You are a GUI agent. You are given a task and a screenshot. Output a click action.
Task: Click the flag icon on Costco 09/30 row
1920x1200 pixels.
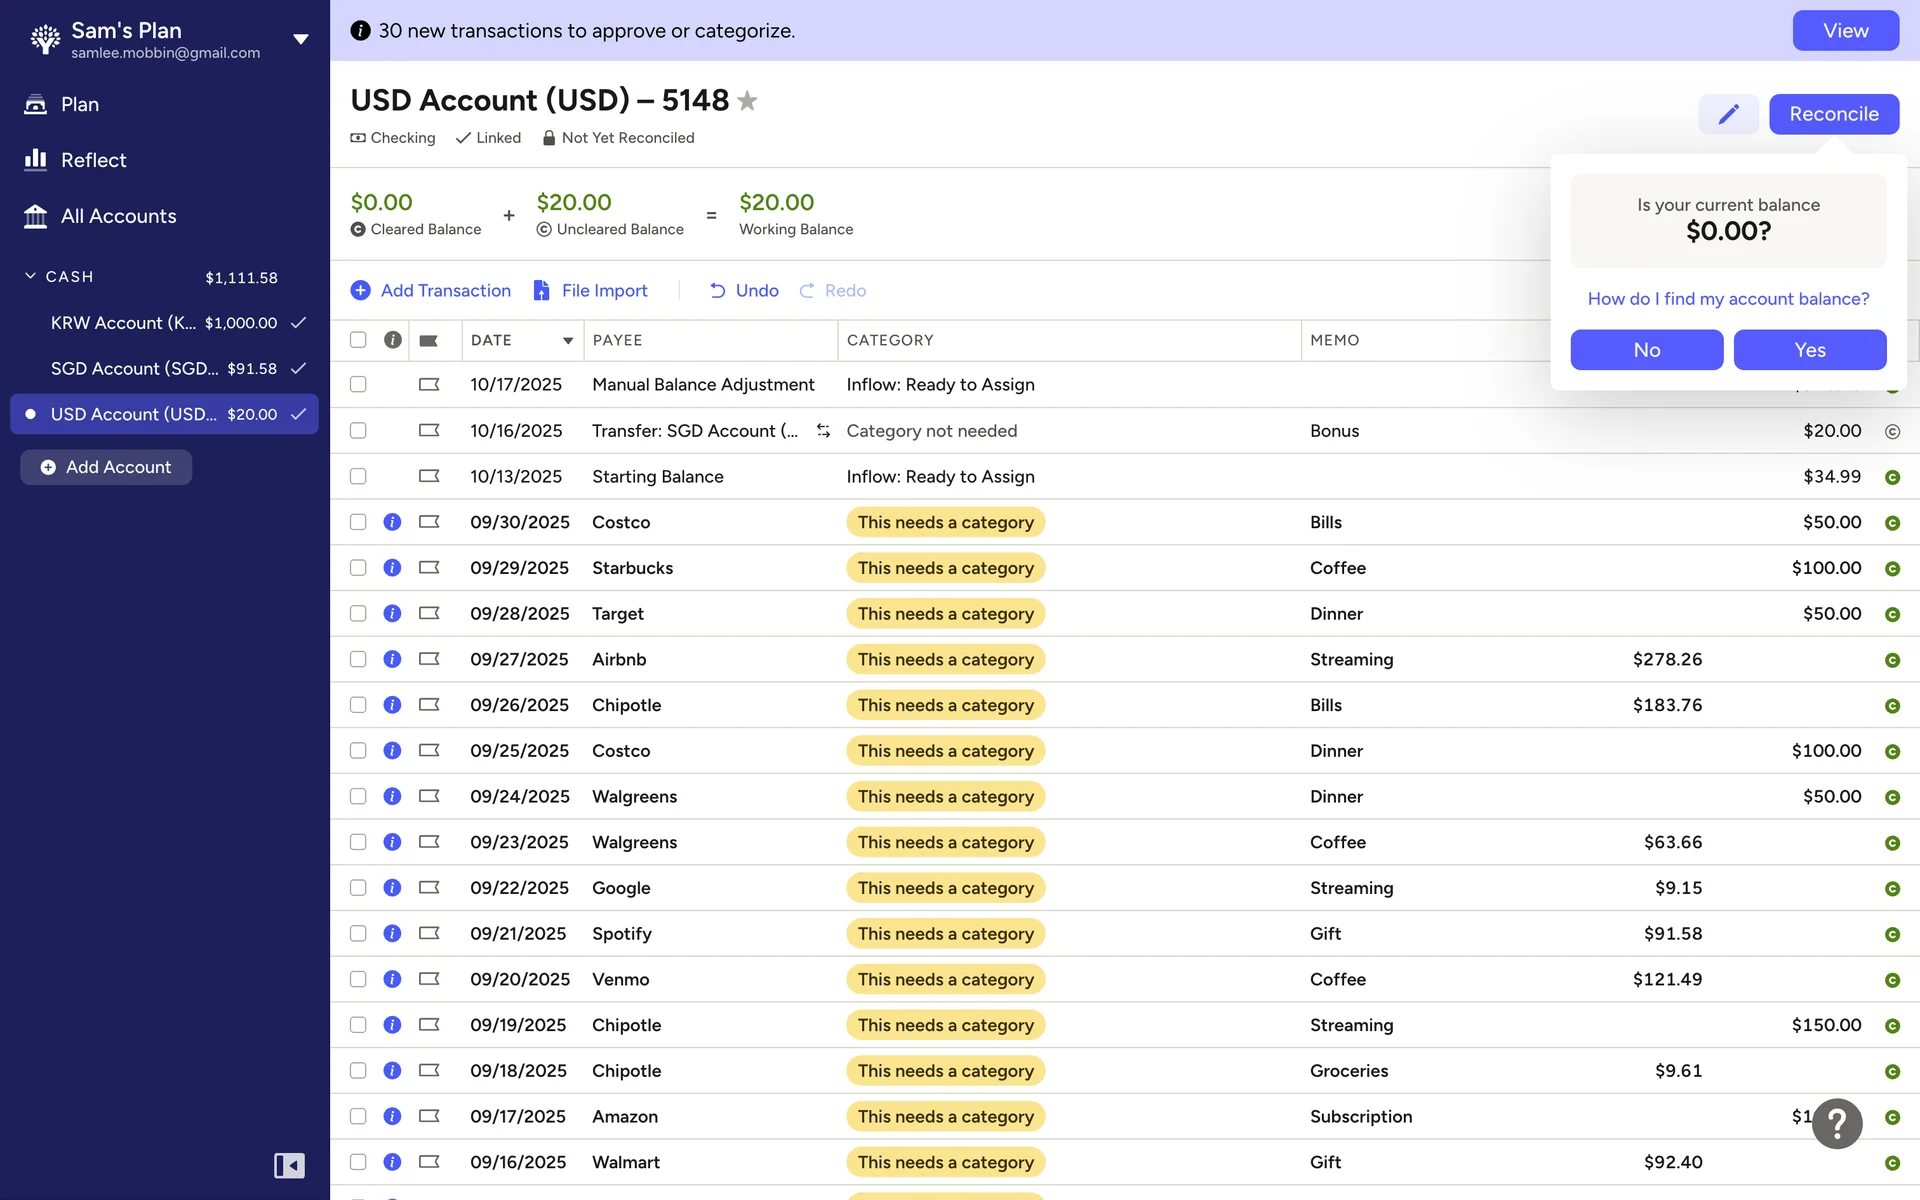[x=429, y=522]
